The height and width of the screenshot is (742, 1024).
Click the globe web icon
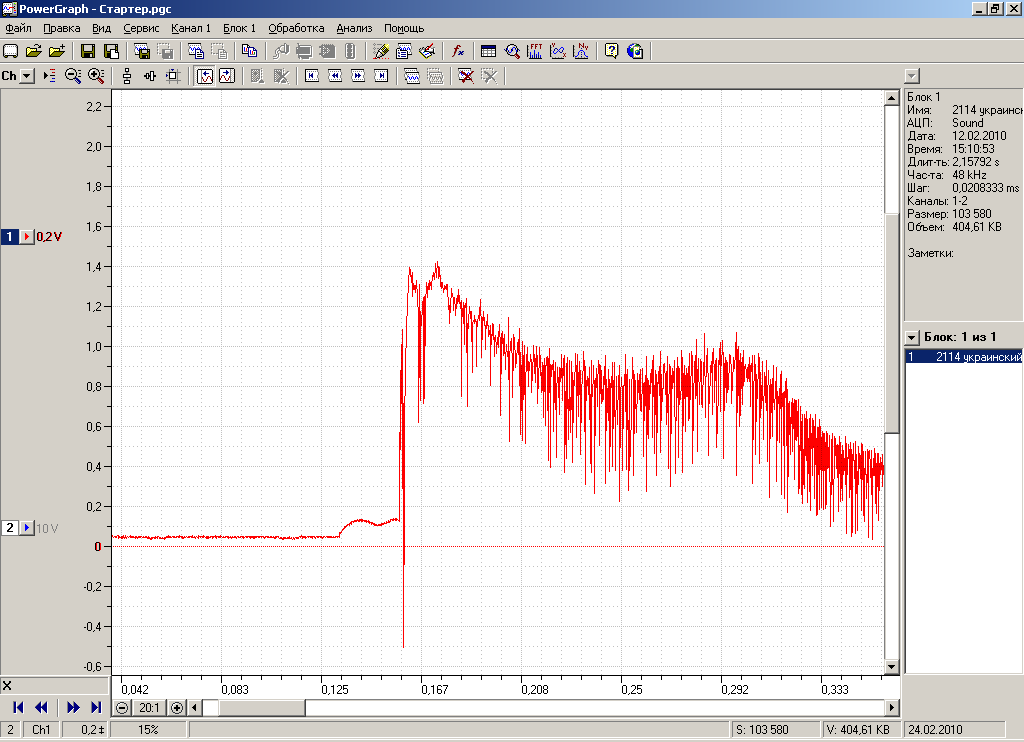pos(635,51)
